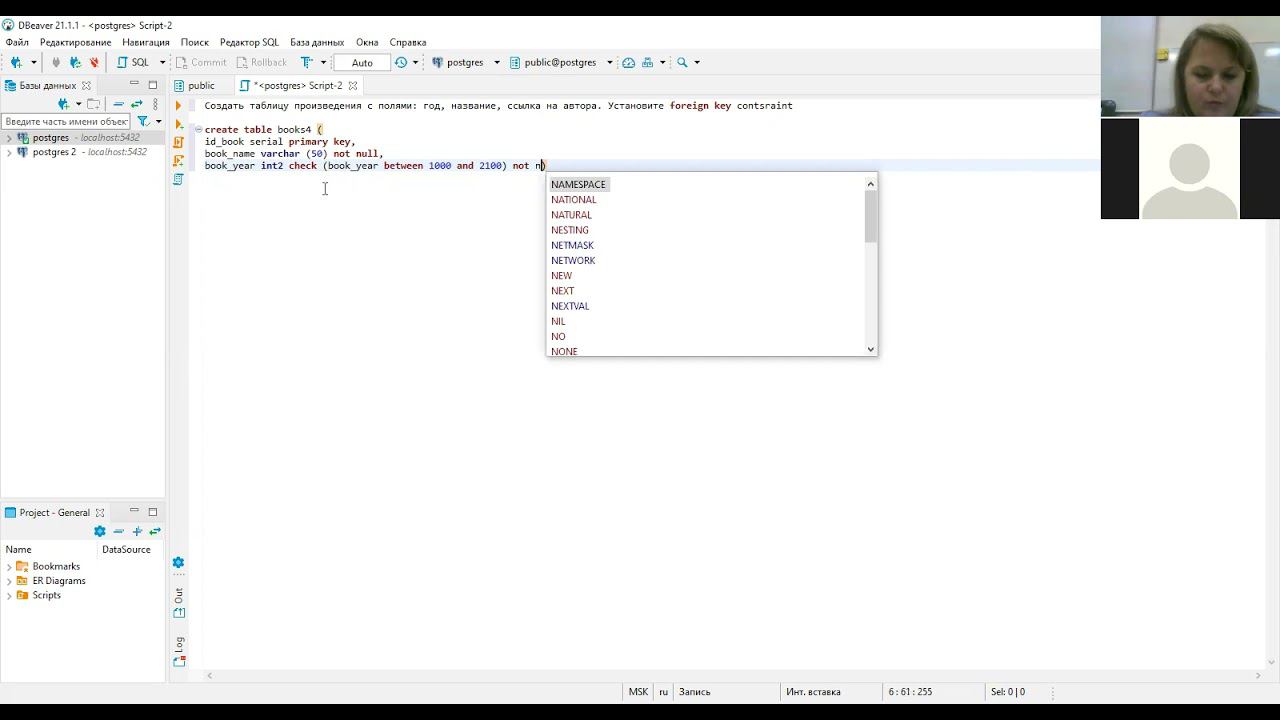Click the plus icon in Project panel
This screenshot has height=720, width=1280.
click(x=137, y=531)
